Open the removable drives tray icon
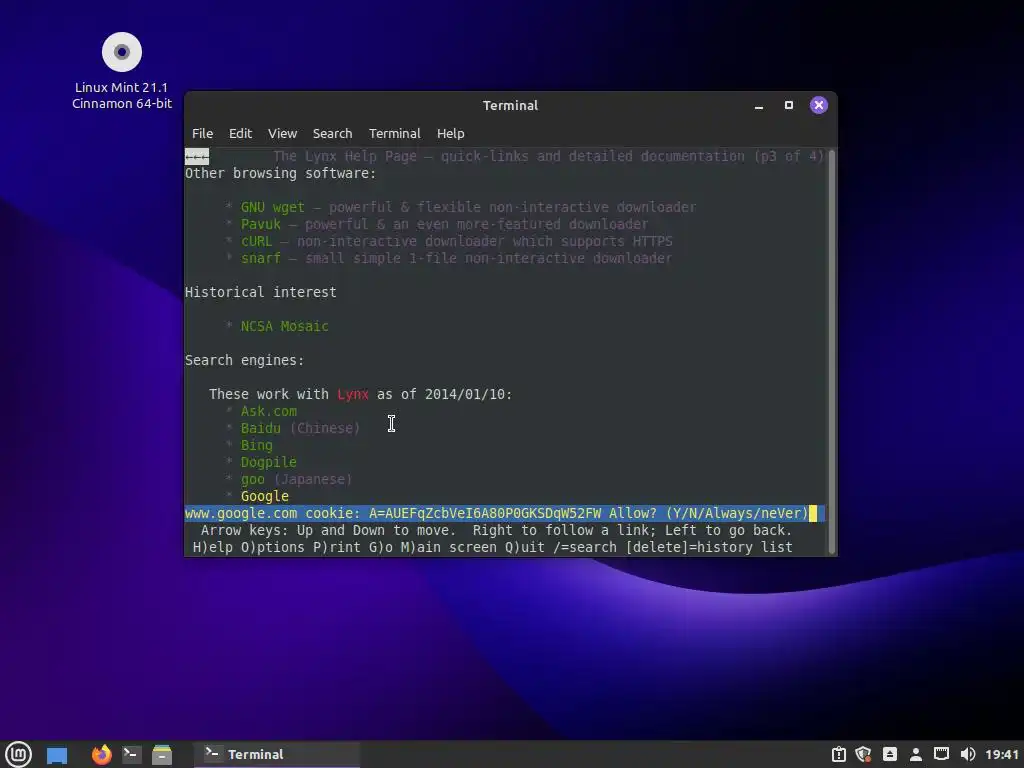 click(x=889, y=754)
